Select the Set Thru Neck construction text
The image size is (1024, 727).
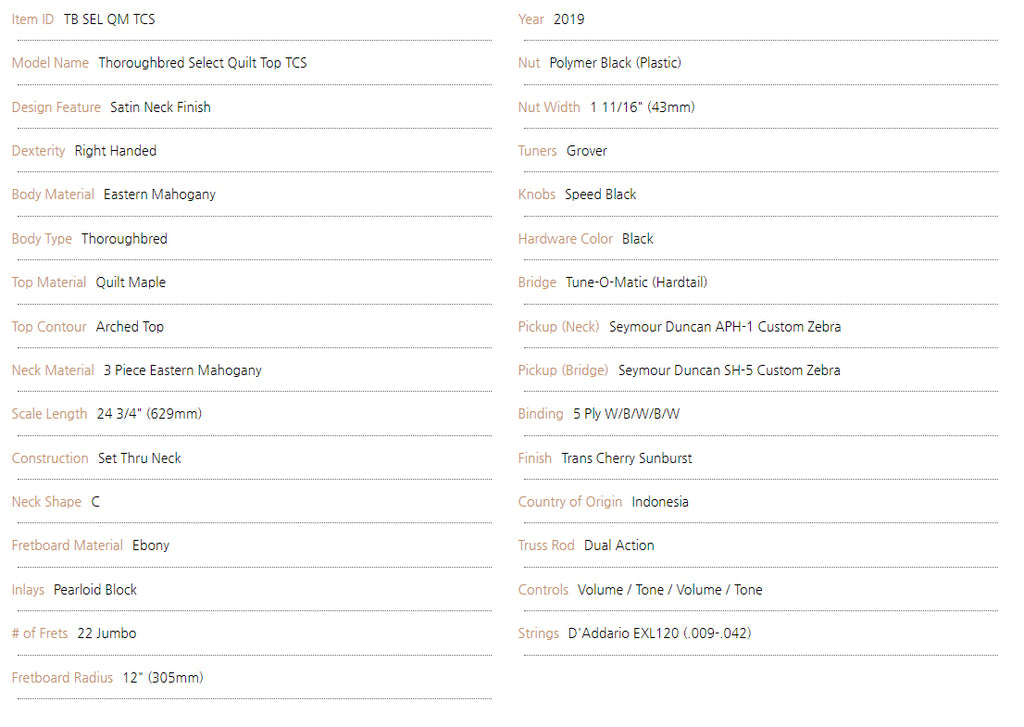click(140, 459)
